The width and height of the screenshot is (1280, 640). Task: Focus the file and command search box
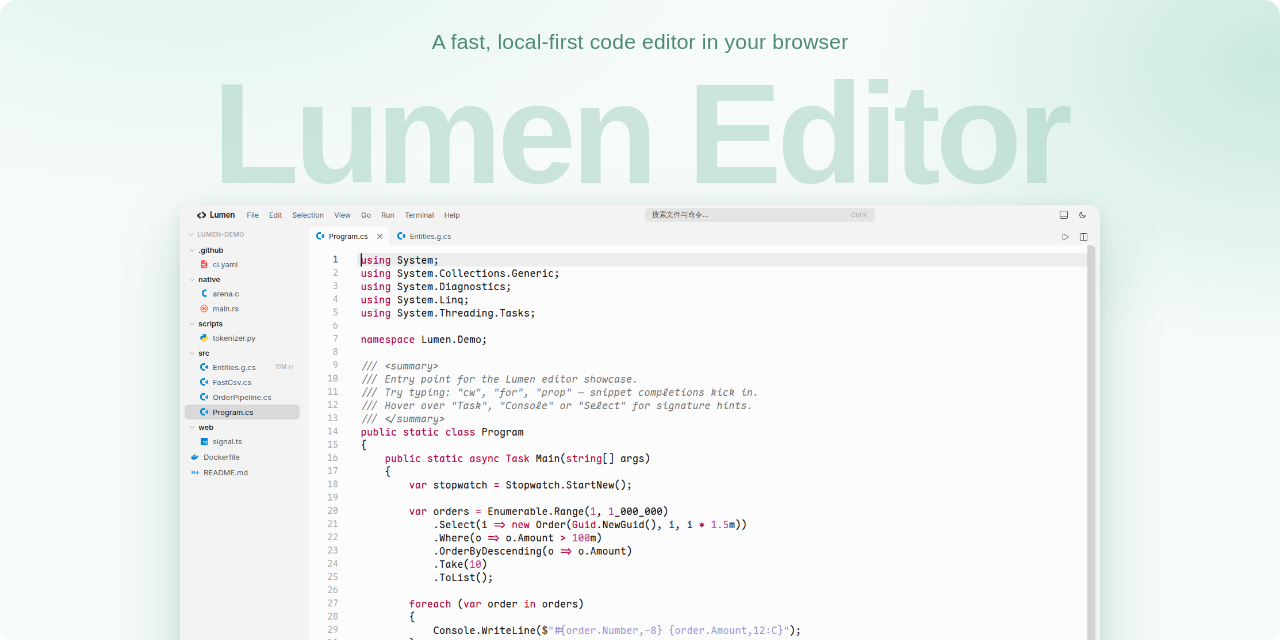760,215
